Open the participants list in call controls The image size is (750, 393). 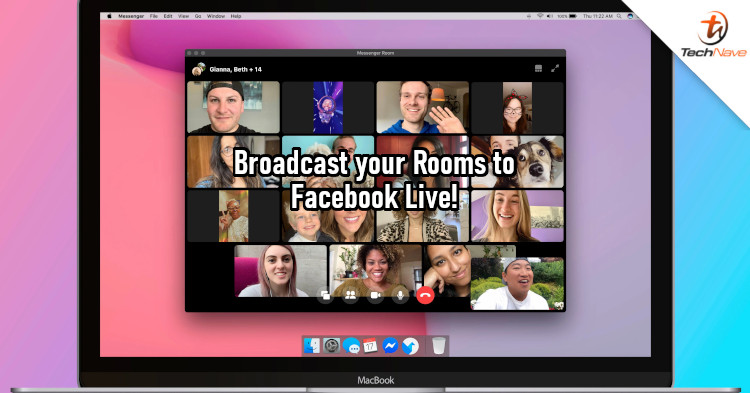(x=350, y=295)
